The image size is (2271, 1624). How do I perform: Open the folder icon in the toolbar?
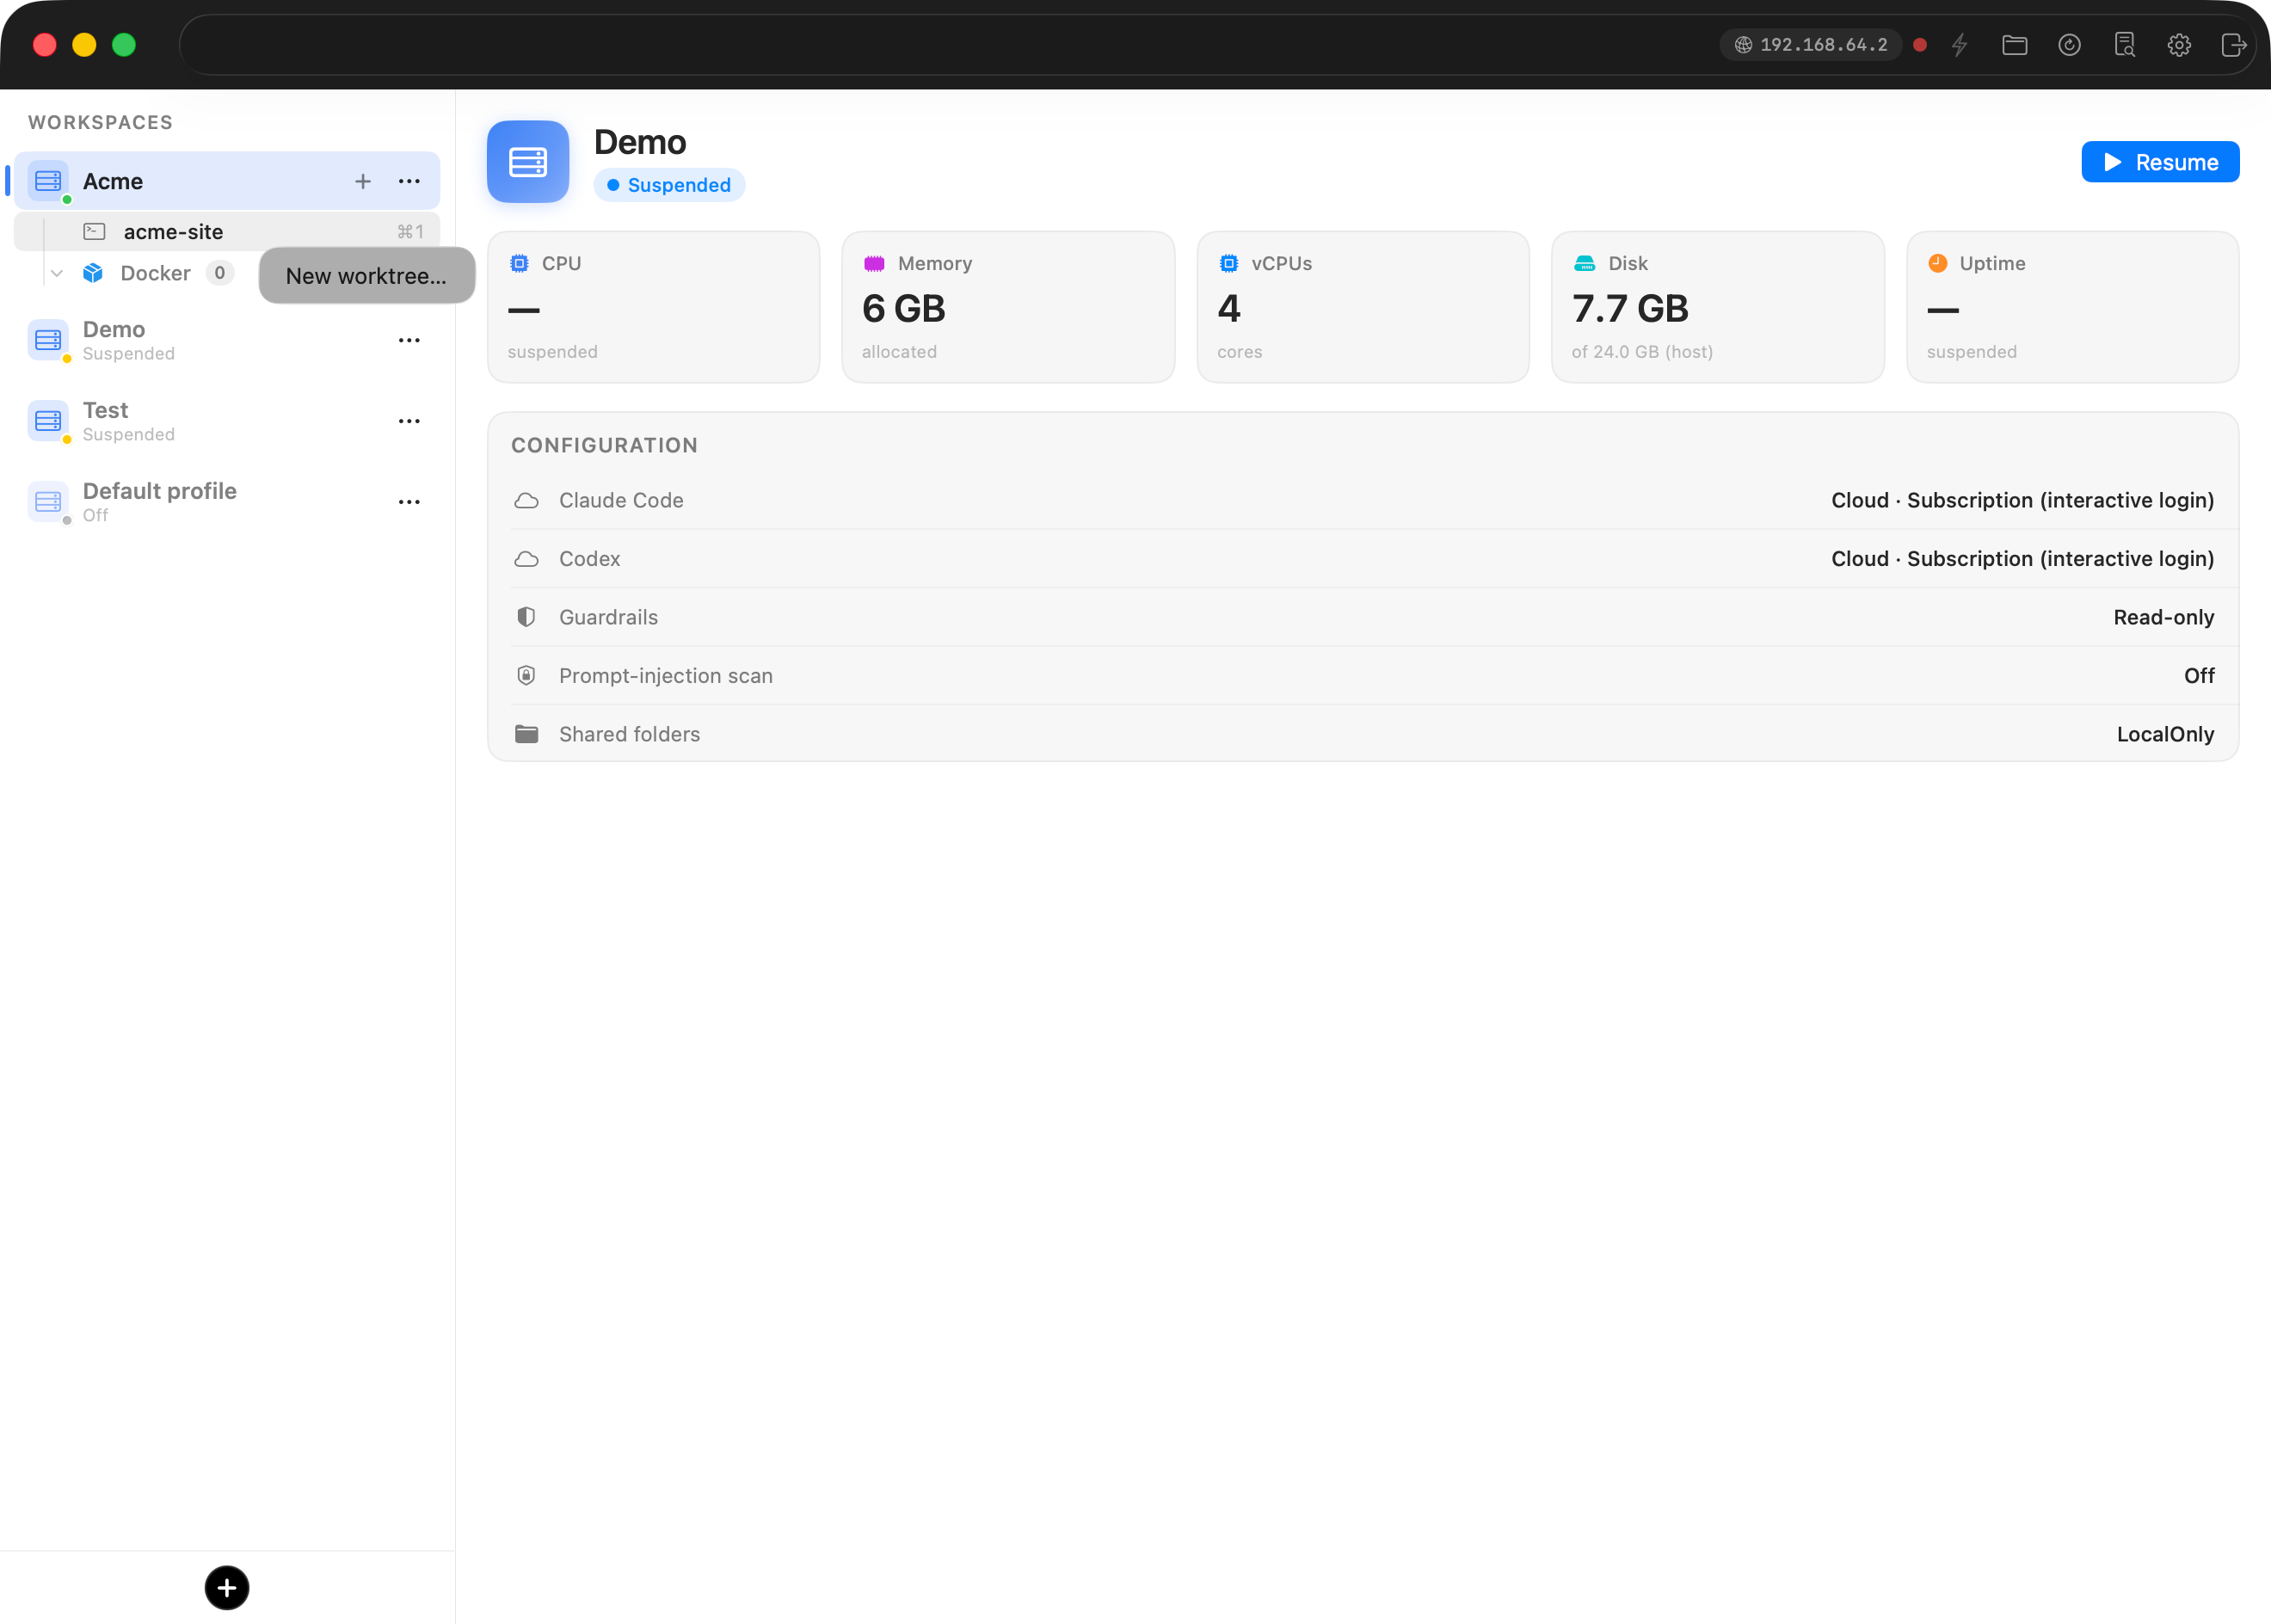pyautogui.click(x=2014, y=45)
